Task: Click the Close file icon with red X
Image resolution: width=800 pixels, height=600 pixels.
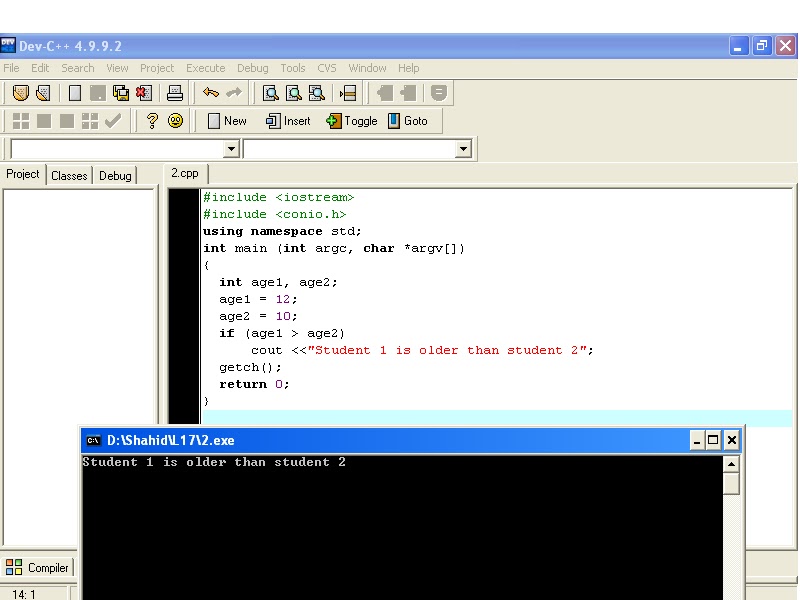Action: (x=144, y=93)
